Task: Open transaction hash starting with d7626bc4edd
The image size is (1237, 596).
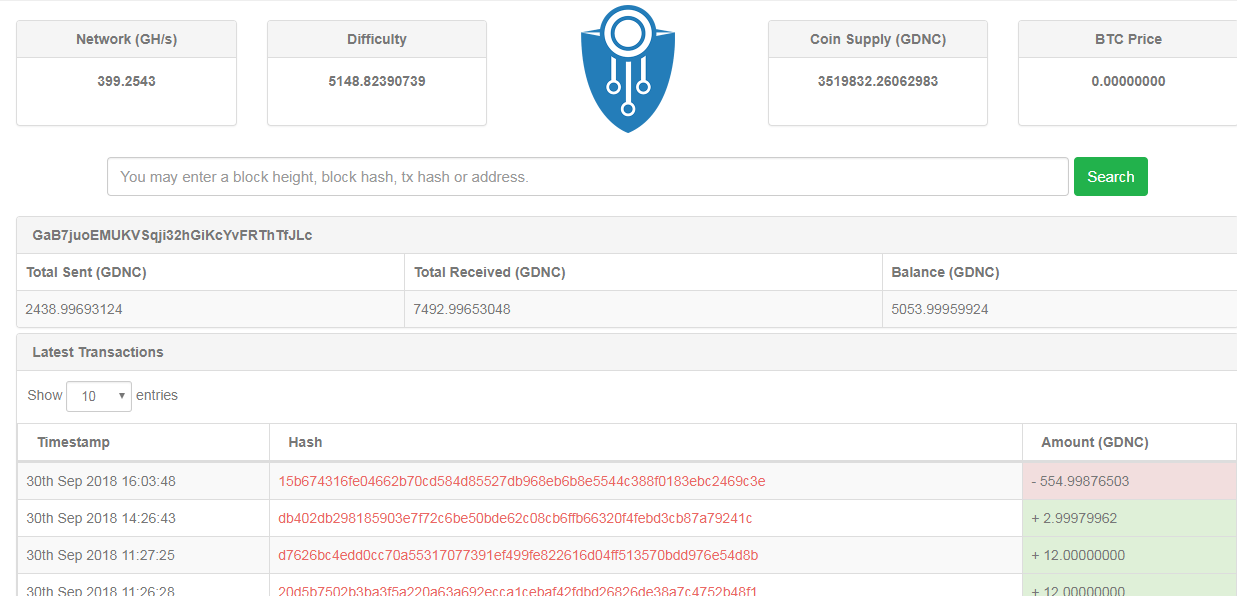Action: pyautogui.click(x=518, y=555)
